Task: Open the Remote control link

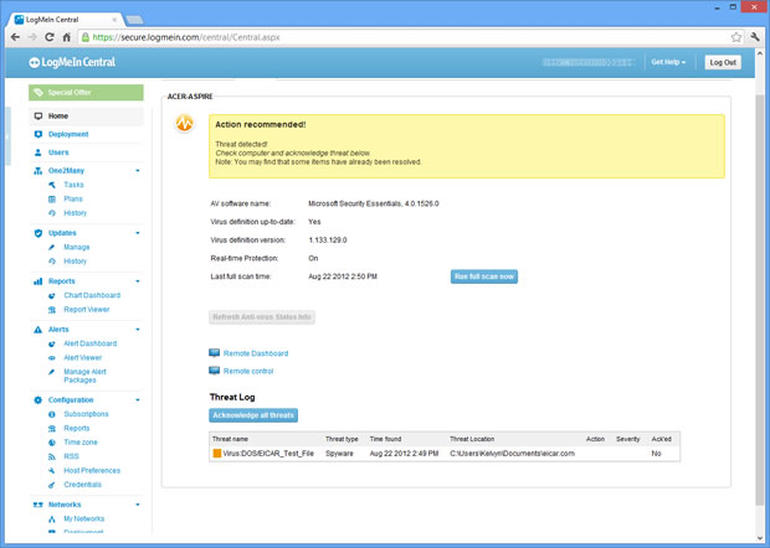Action: pos(248,371)
